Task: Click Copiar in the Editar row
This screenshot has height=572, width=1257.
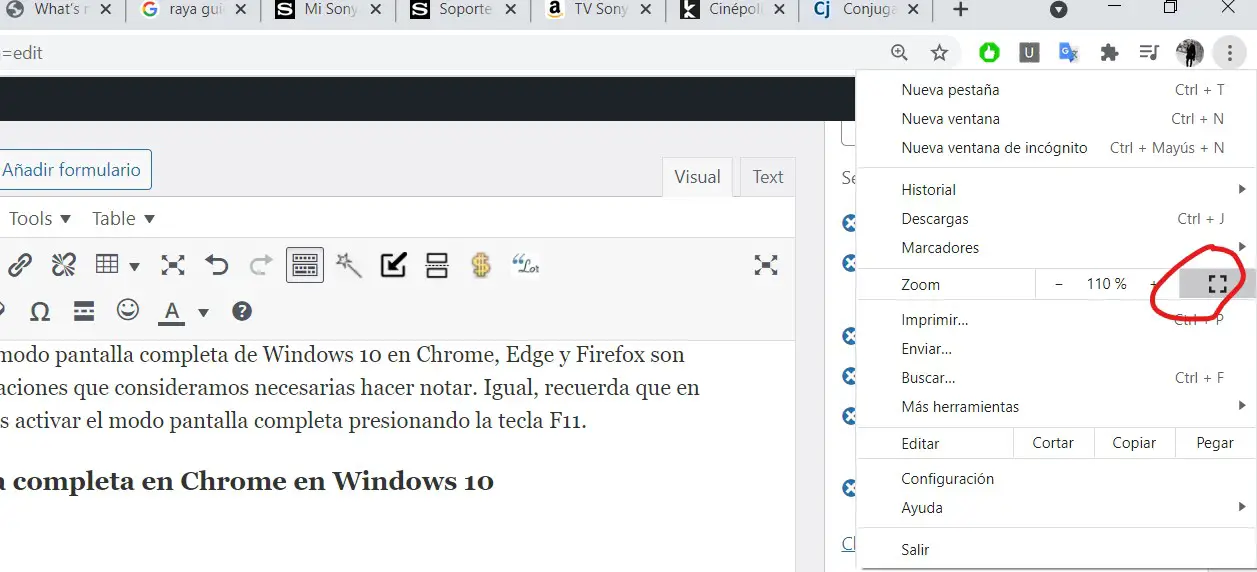Action: (1134, 444)
